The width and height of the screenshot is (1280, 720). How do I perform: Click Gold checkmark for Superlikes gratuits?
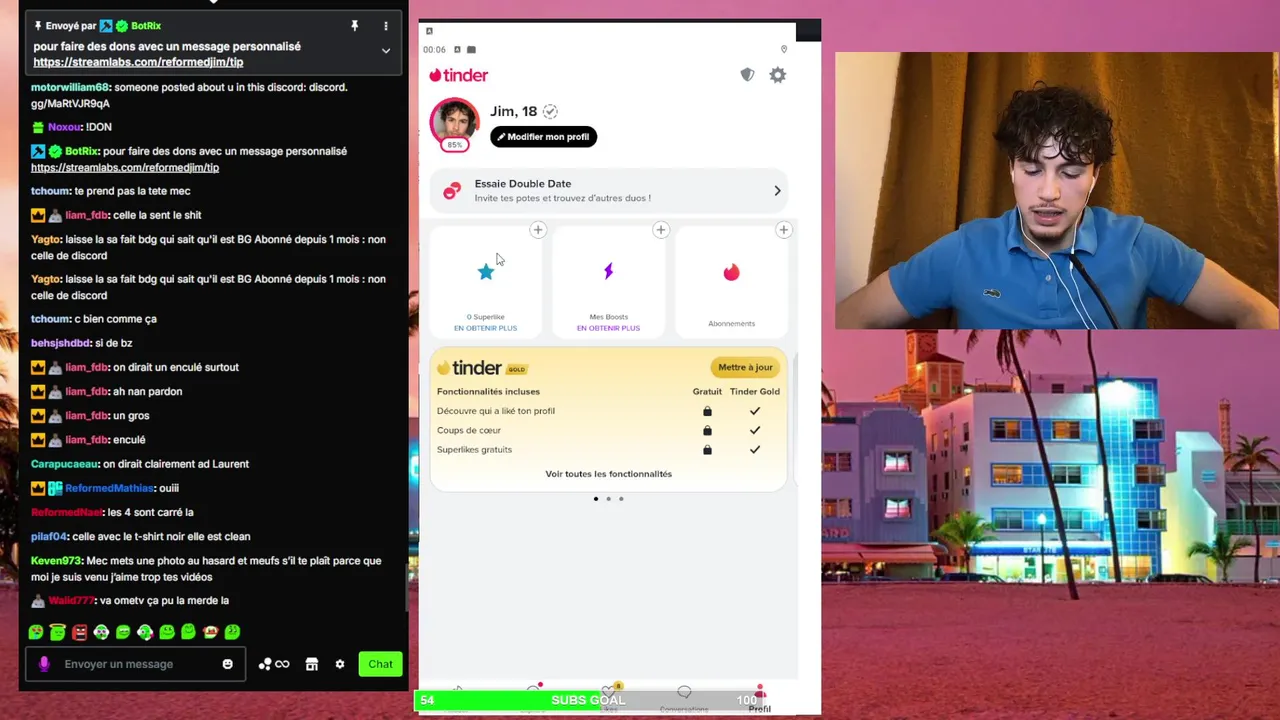pos(755,450)
